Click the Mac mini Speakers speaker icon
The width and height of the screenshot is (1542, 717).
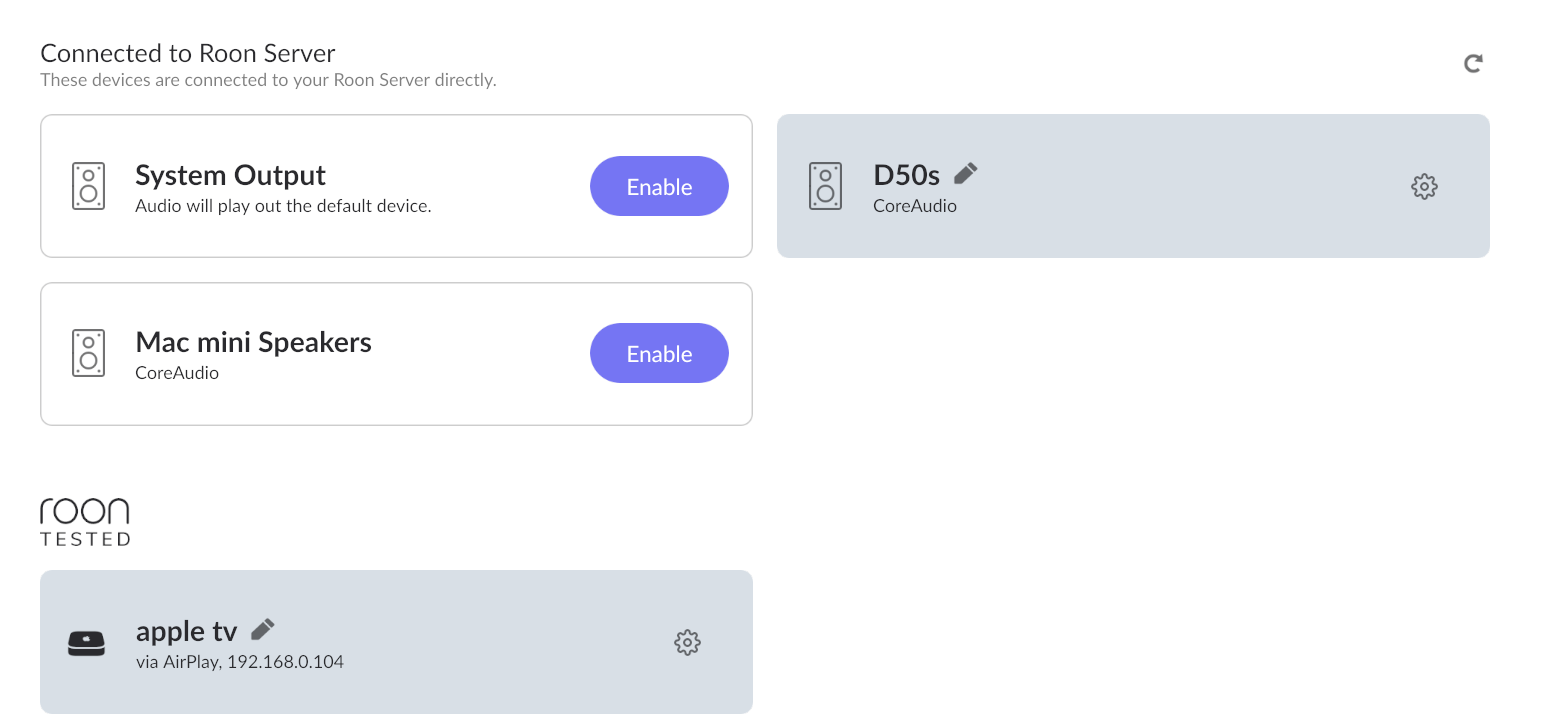[x=88, y=353]
